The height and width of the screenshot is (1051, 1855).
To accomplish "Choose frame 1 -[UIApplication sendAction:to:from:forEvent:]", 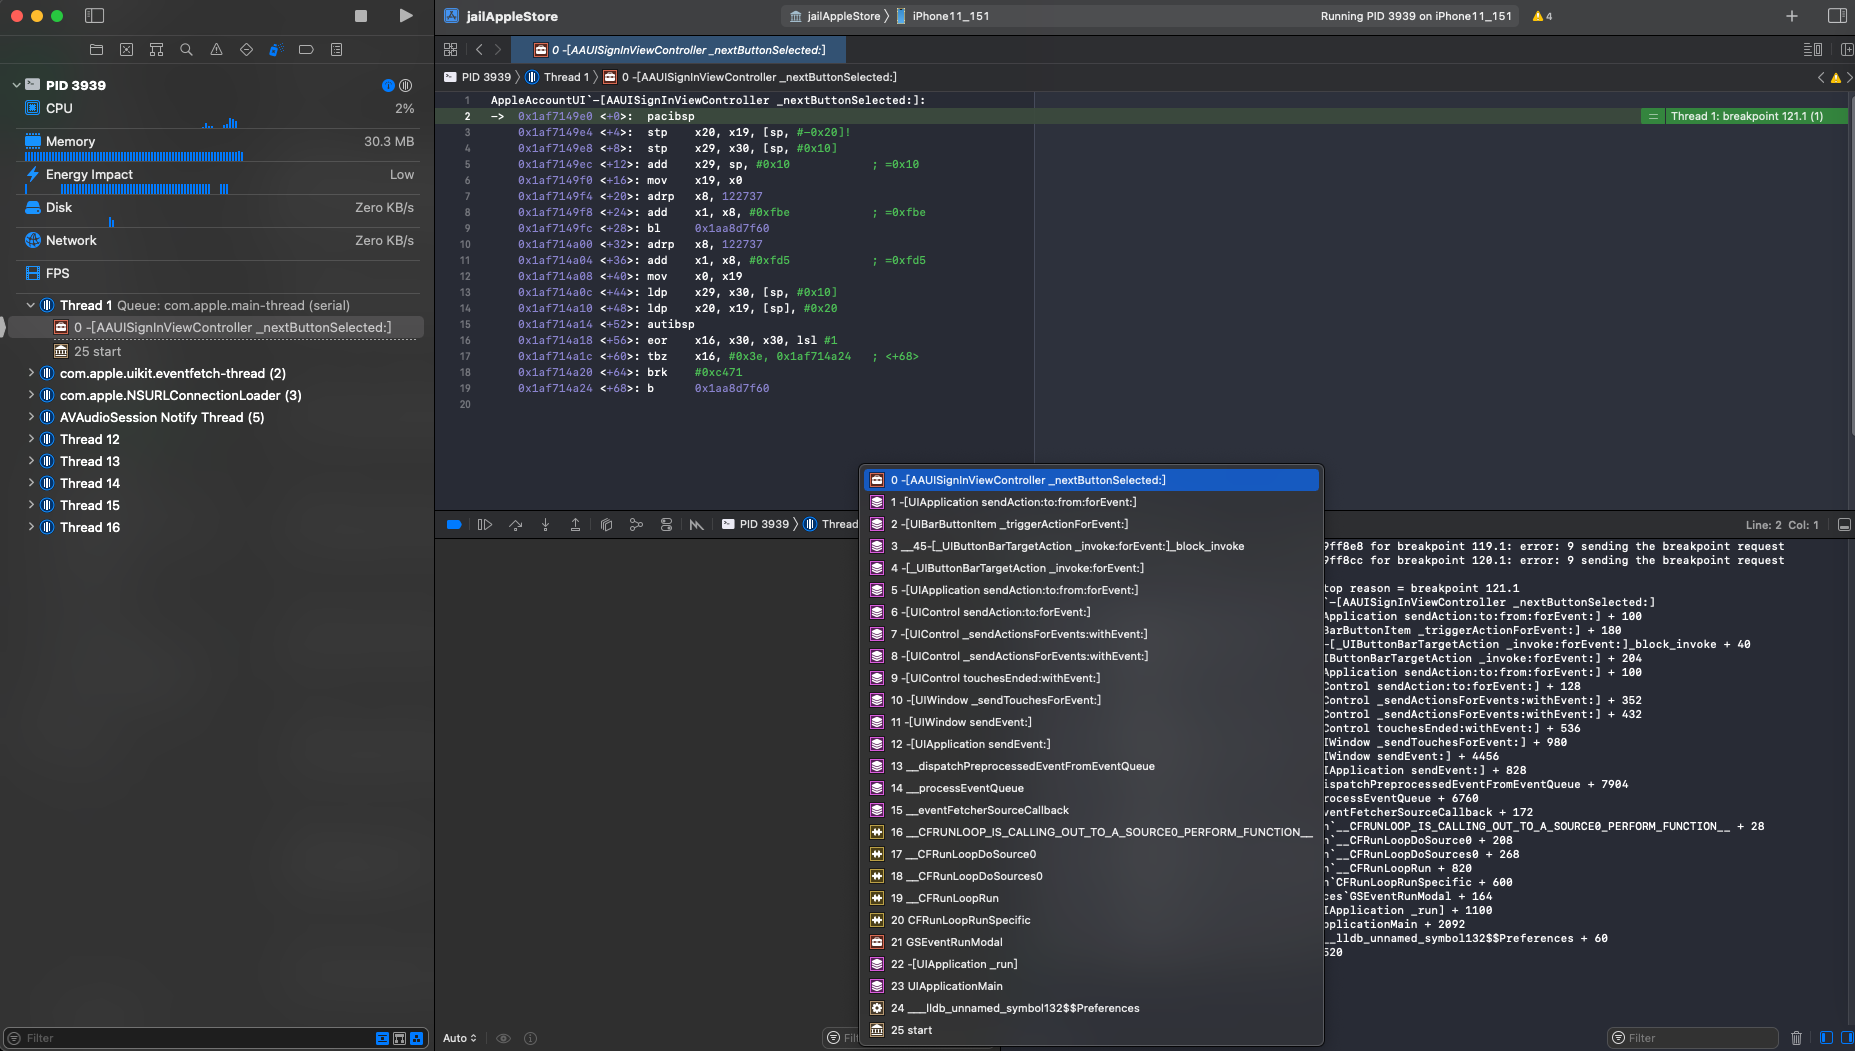I will click(1091, 502).
